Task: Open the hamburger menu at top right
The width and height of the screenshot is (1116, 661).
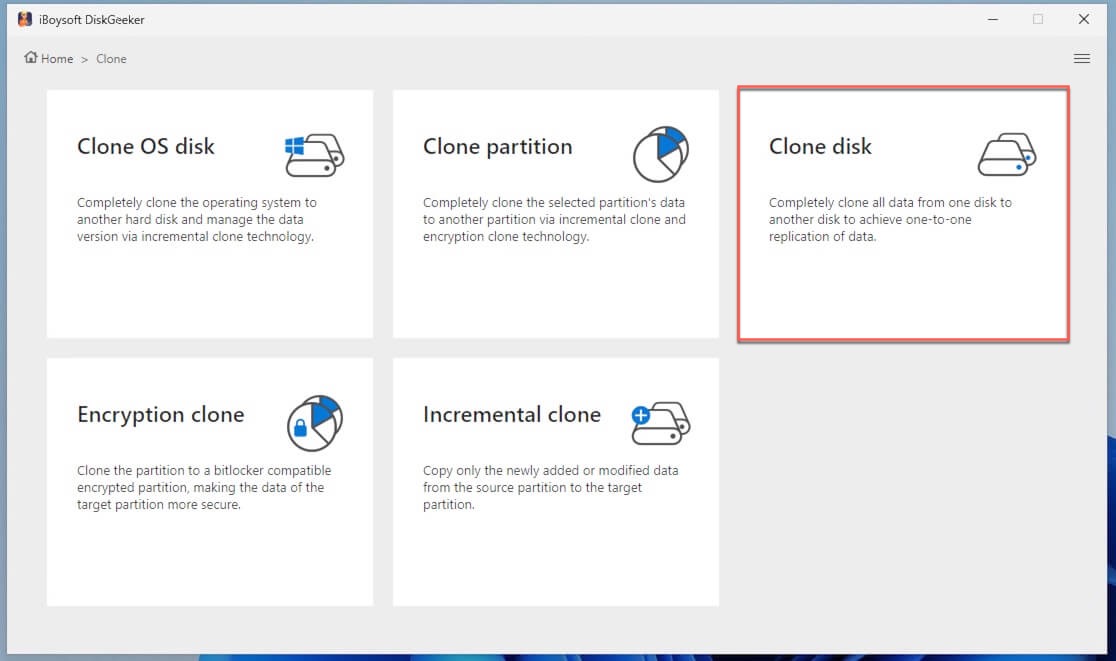Action: click(x=1081, y=58)
